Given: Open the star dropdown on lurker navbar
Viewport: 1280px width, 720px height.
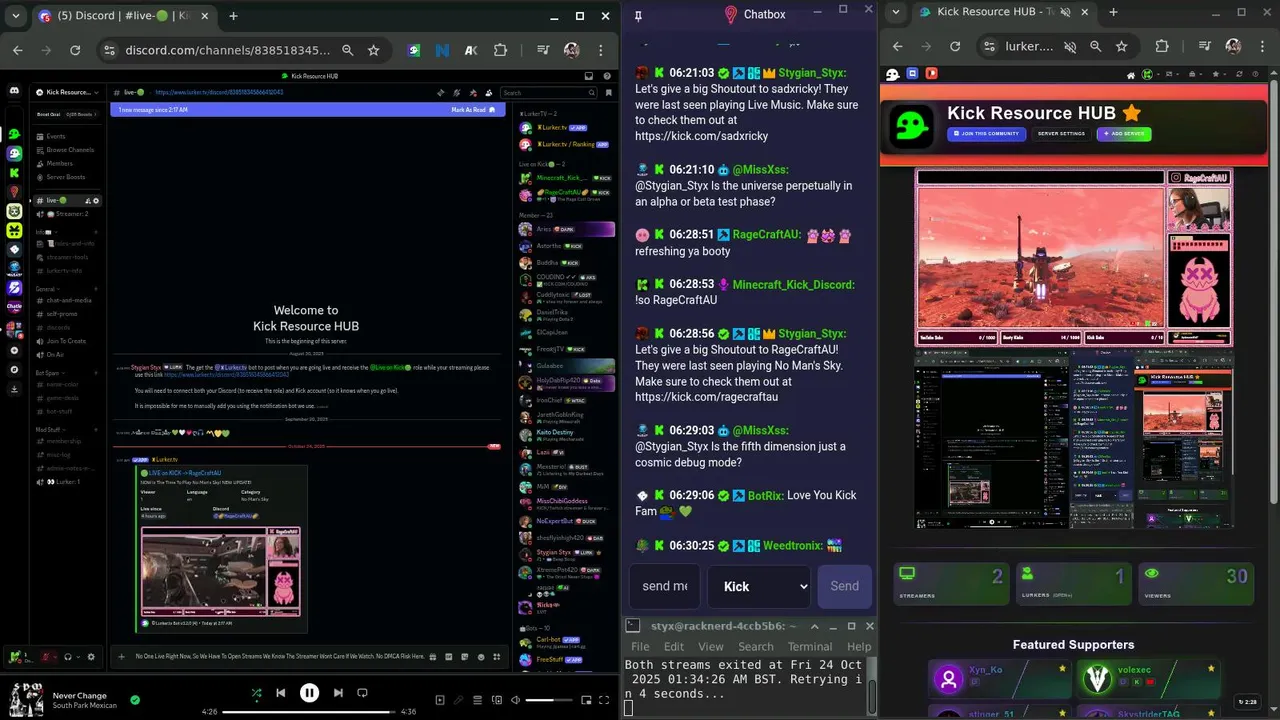Looking at the screenshot, I should [x=1220, y=74].
